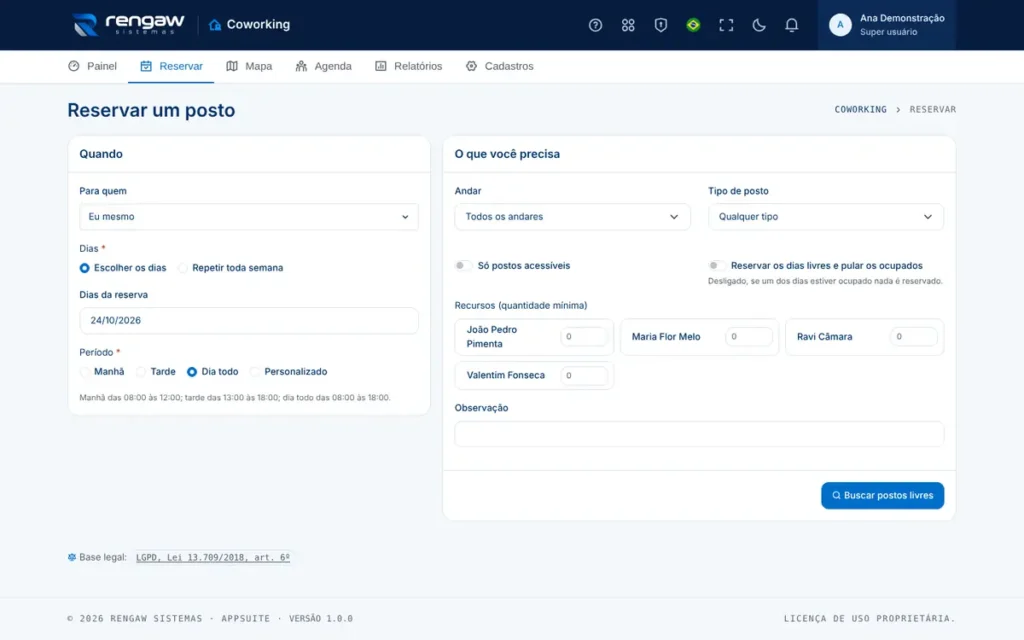1024x640 pixels.
Task: Open the "Para quem" dropdown
Action: [x=249, y=217]
